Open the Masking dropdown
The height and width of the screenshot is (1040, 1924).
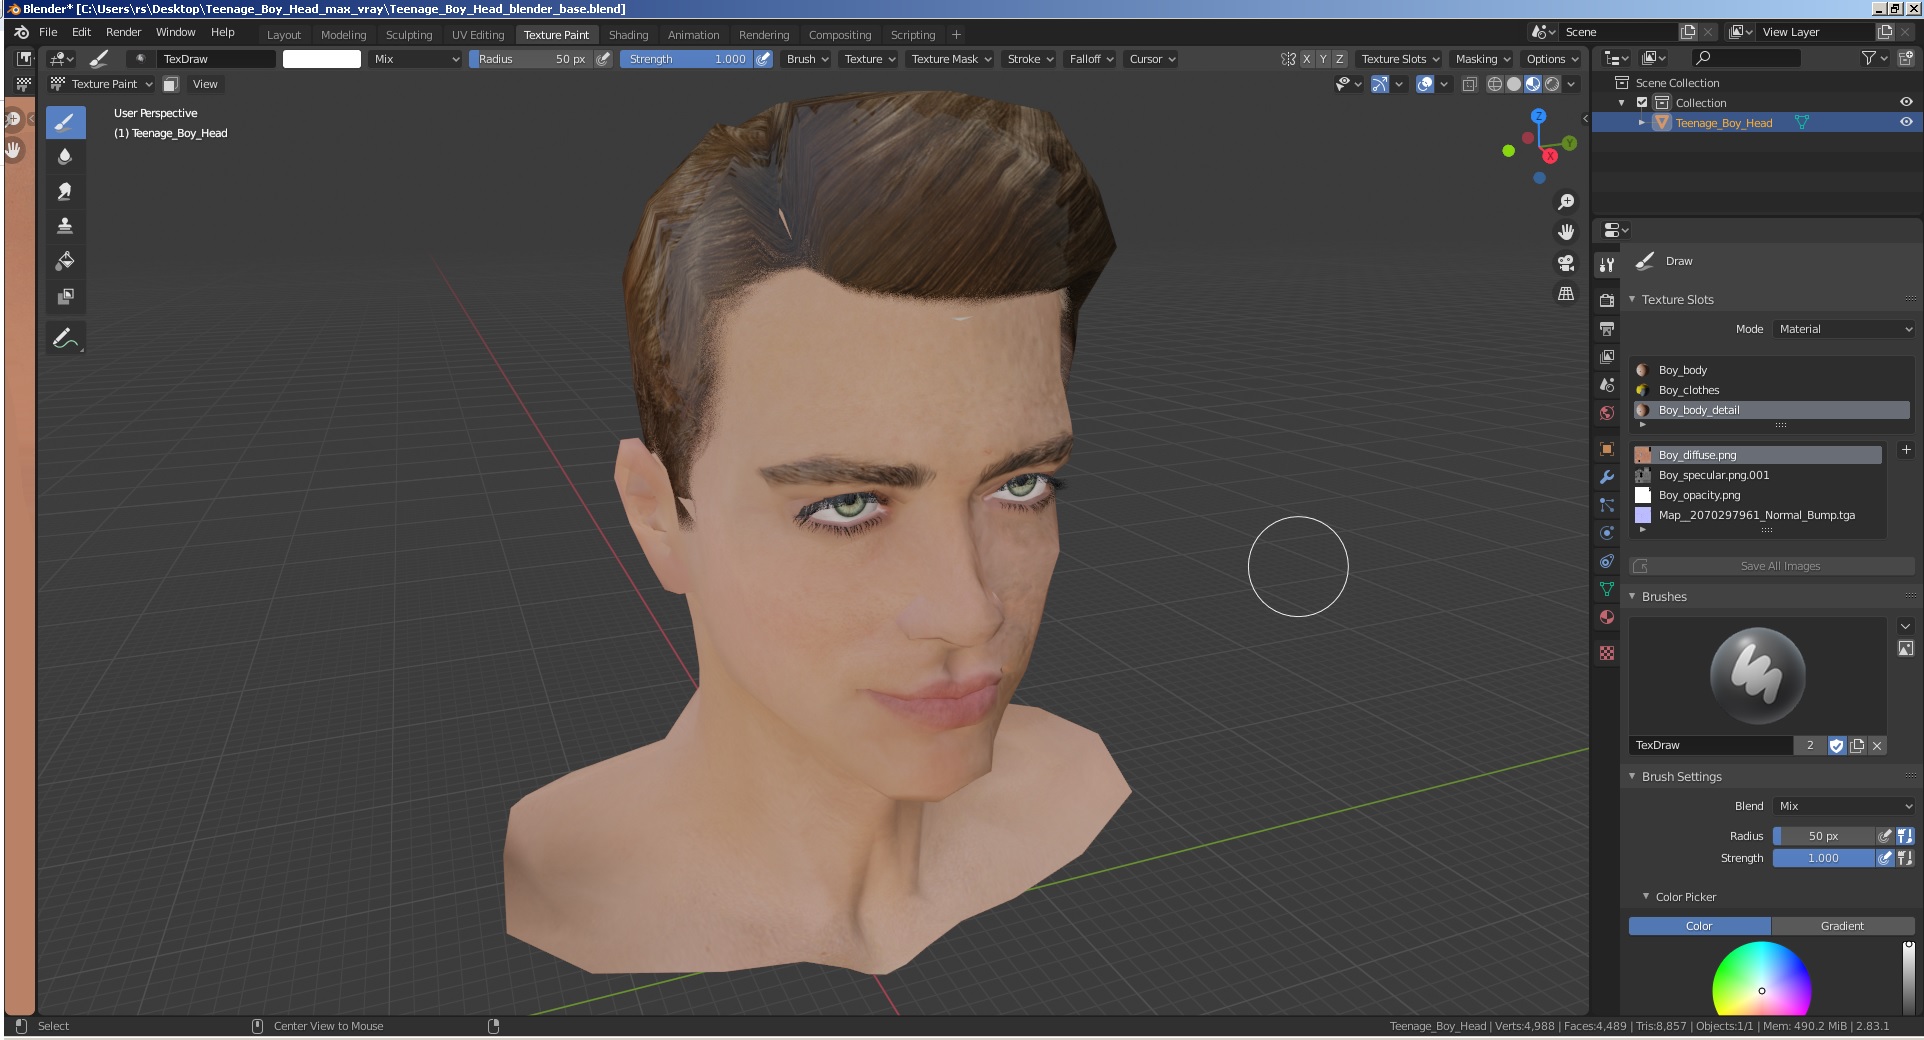point(1482,59)
